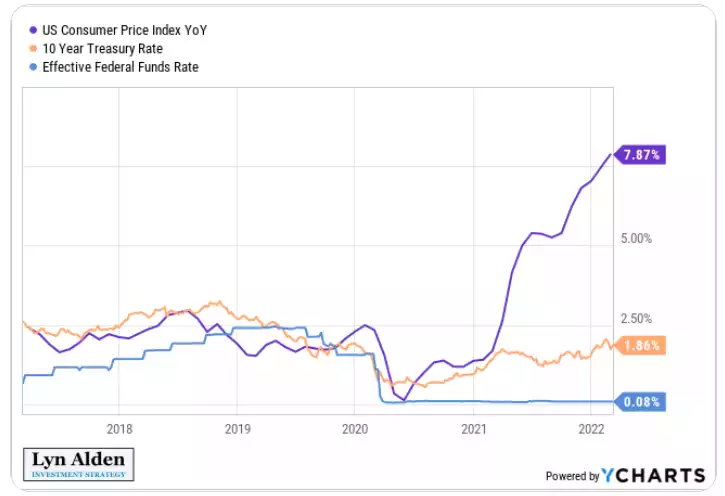725x496 pixels.
Task: Click the 2021 x-axis label
Action: click(x=473, y=429)
